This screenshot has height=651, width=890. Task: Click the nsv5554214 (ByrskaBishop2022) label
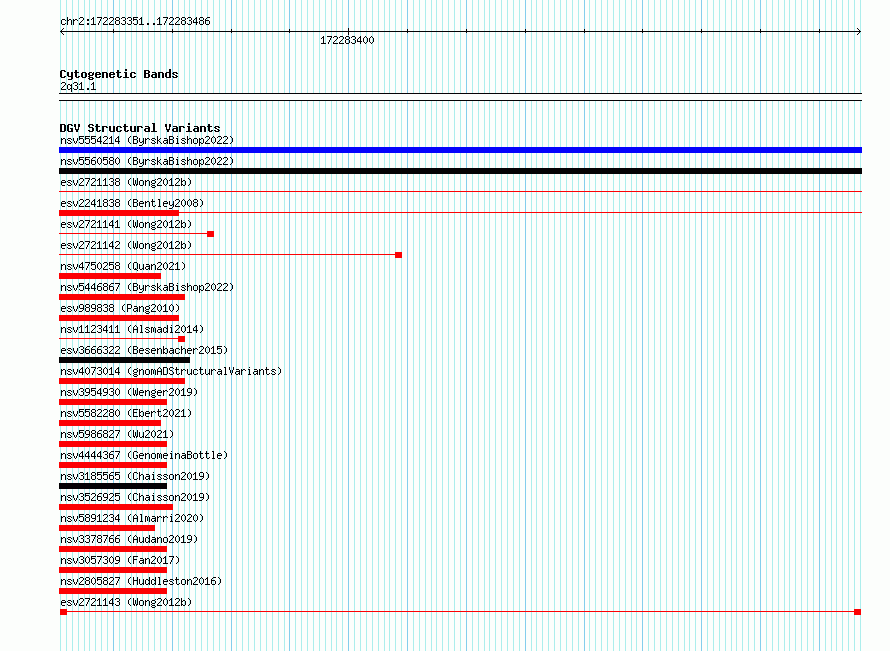tap(147, 140)
